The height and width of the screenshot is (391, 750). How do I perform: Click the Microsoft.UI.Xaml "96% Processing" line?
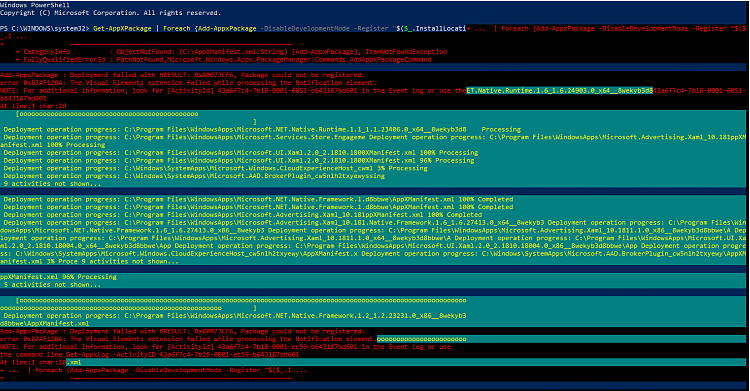[x=239, y=161]
